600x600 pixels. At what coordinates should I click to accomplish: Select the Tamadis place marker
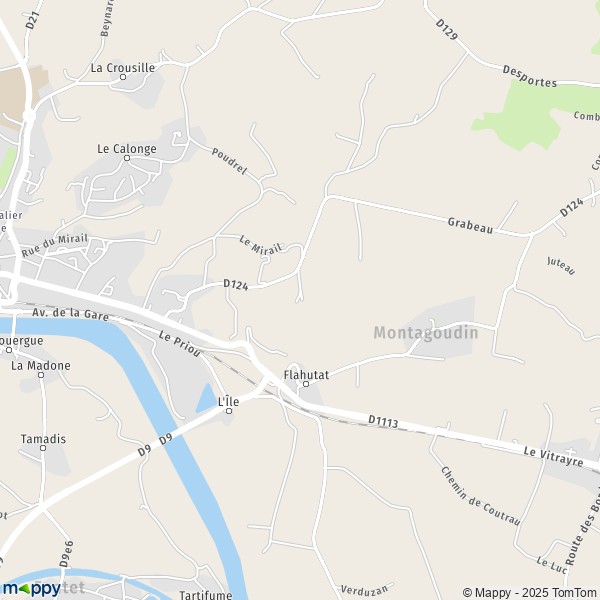(x=43, y=448)
